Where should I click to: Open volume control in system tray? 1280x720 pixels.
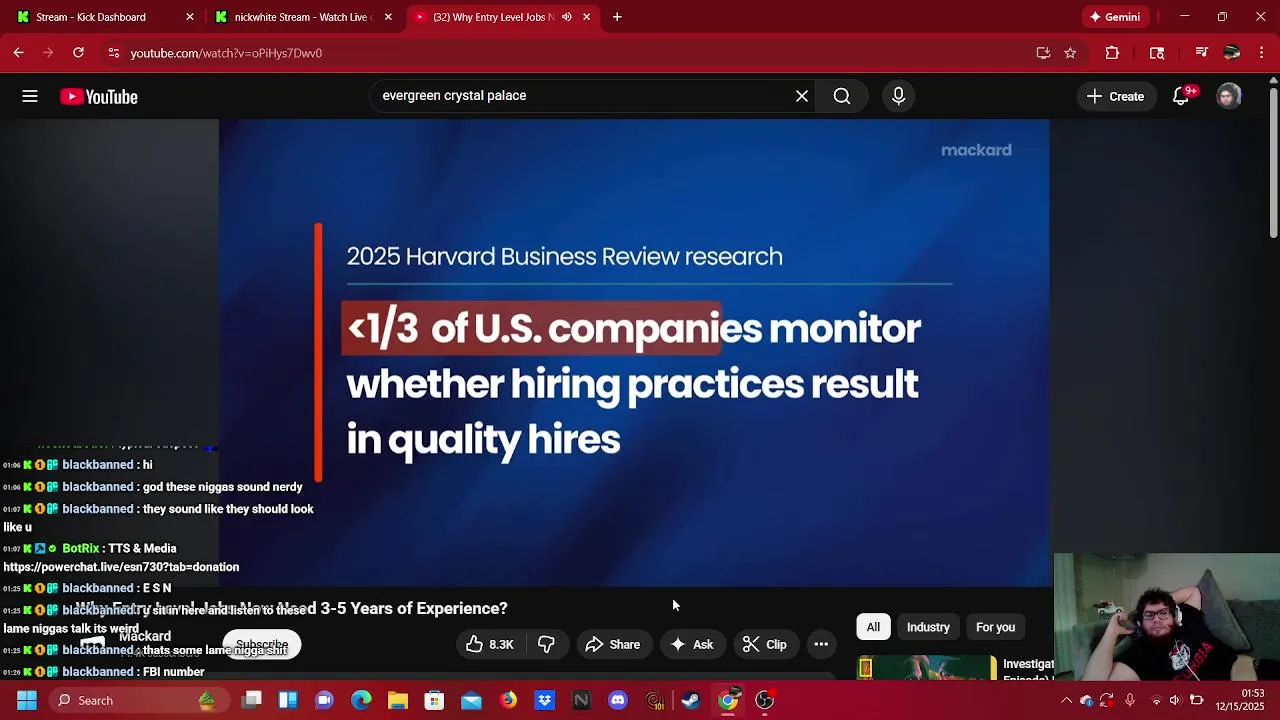click(x=1174, y=700)
